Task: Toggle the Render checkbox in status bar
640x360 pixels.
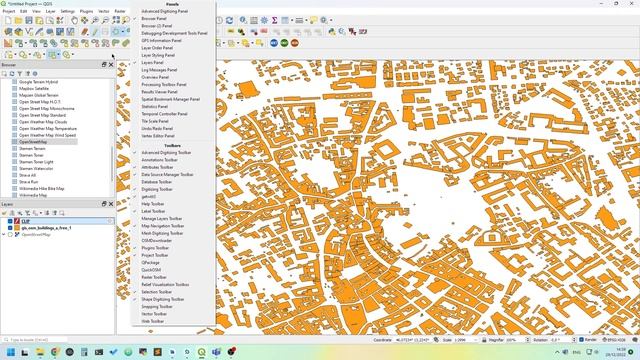Action: coord(582,340)
